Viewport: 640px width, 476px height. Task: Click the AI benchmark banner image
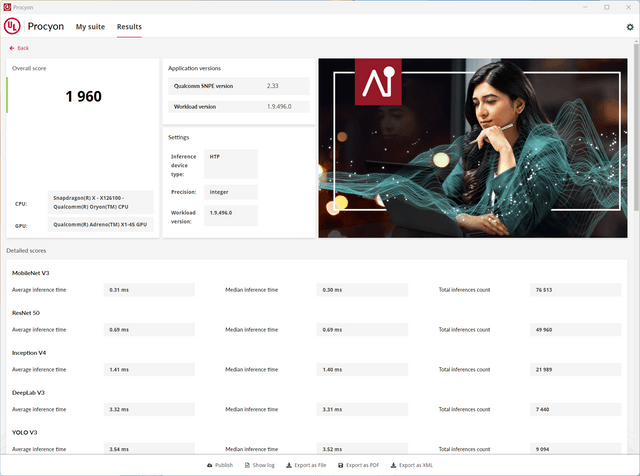[473, 148]
